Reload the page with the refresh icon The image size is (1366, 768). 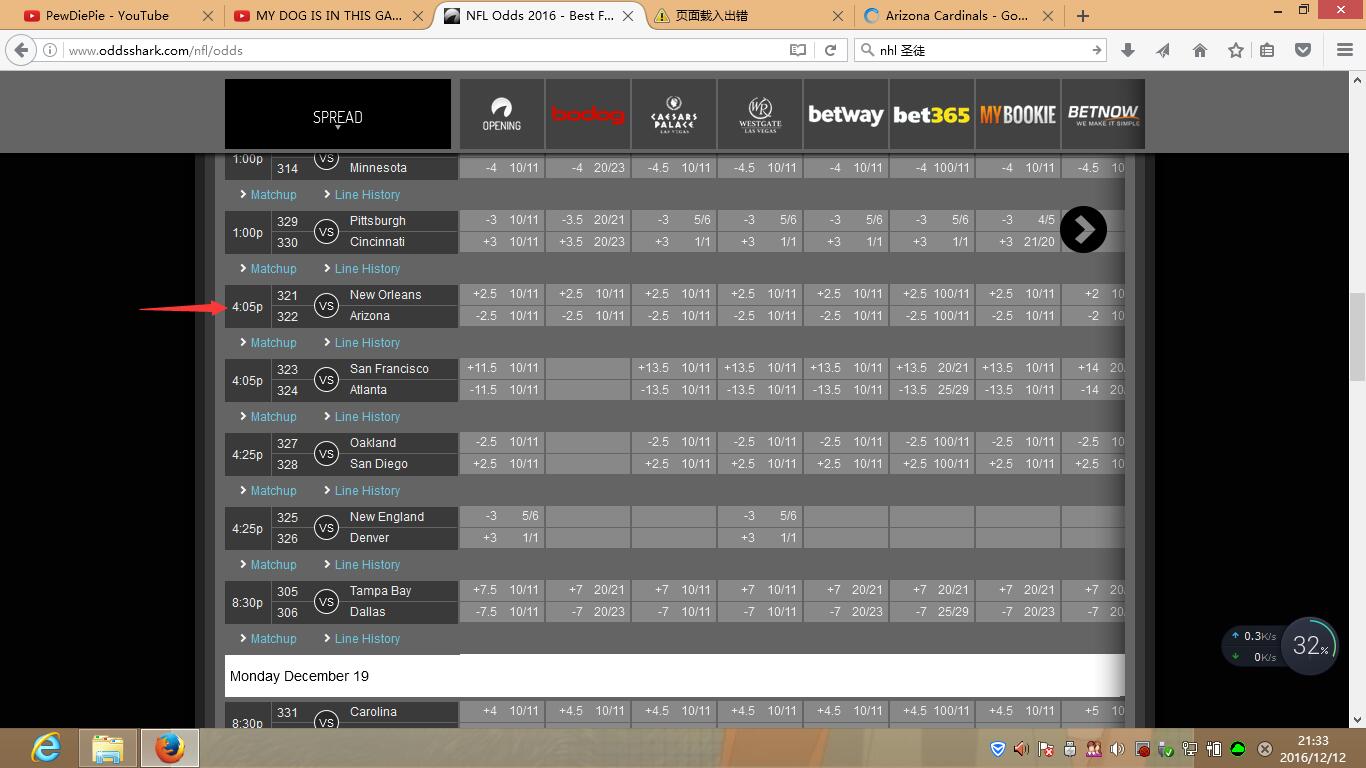pyautogui.click(x=830, y=50)
